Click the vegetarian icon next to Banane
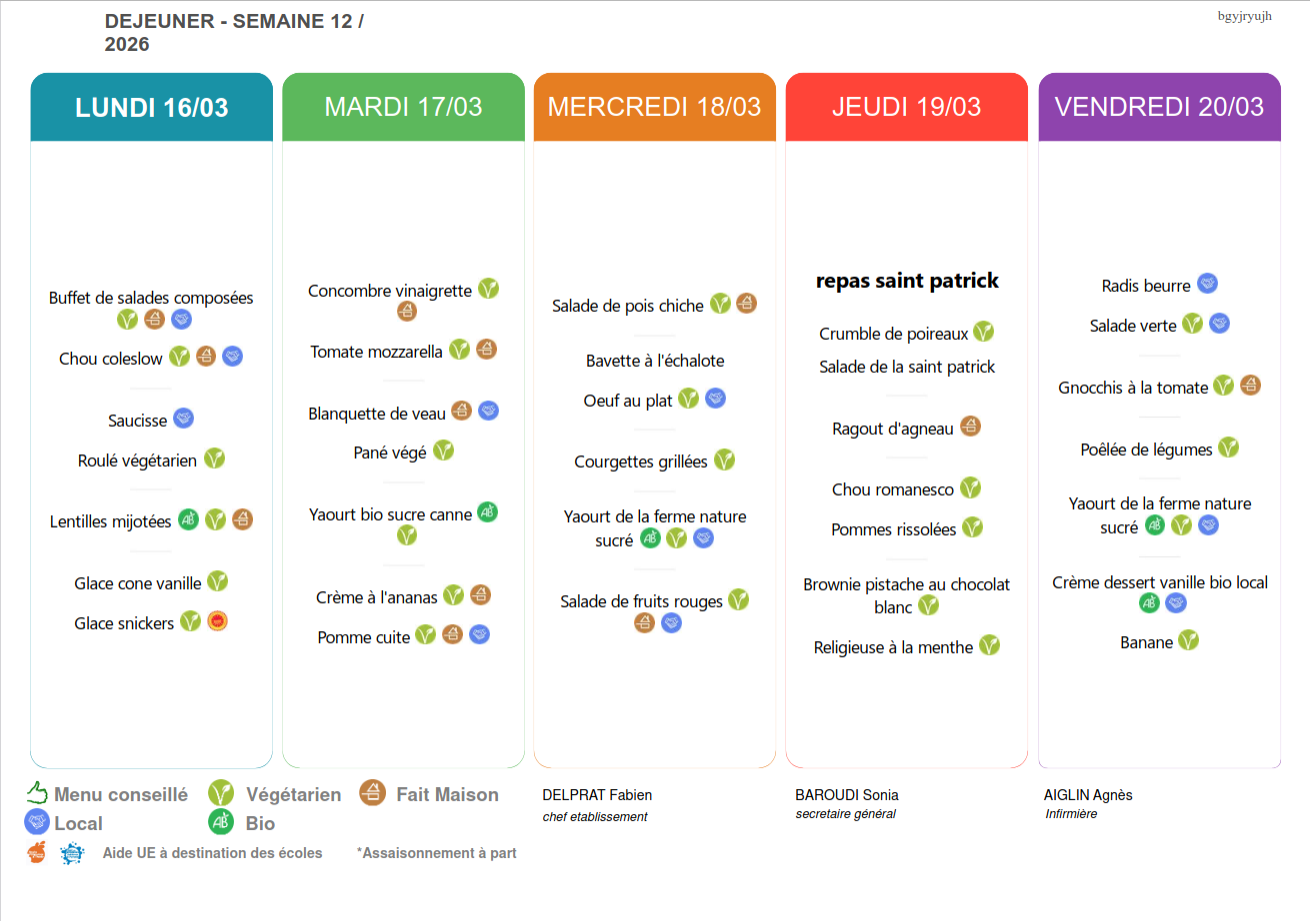 pos(1188,640)
